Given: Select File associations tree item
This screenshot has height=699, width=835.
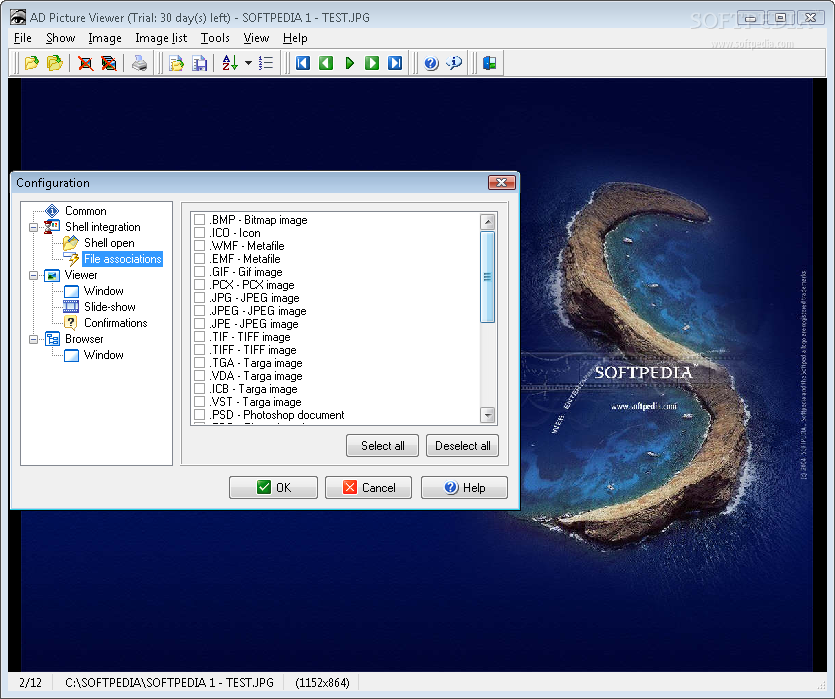Looking at the screenshot, I should (x=122, y=259).
